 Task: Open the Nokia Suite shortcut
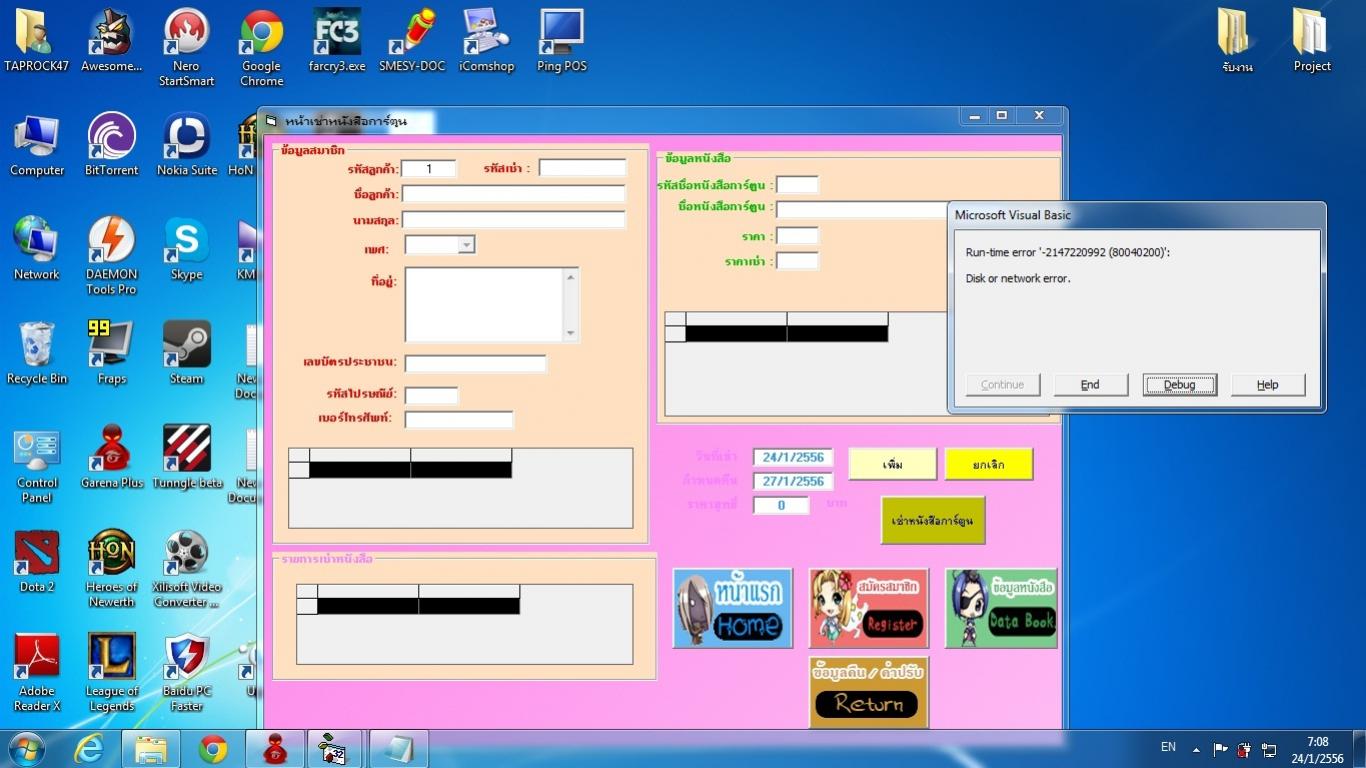click(x=186, y=145)
